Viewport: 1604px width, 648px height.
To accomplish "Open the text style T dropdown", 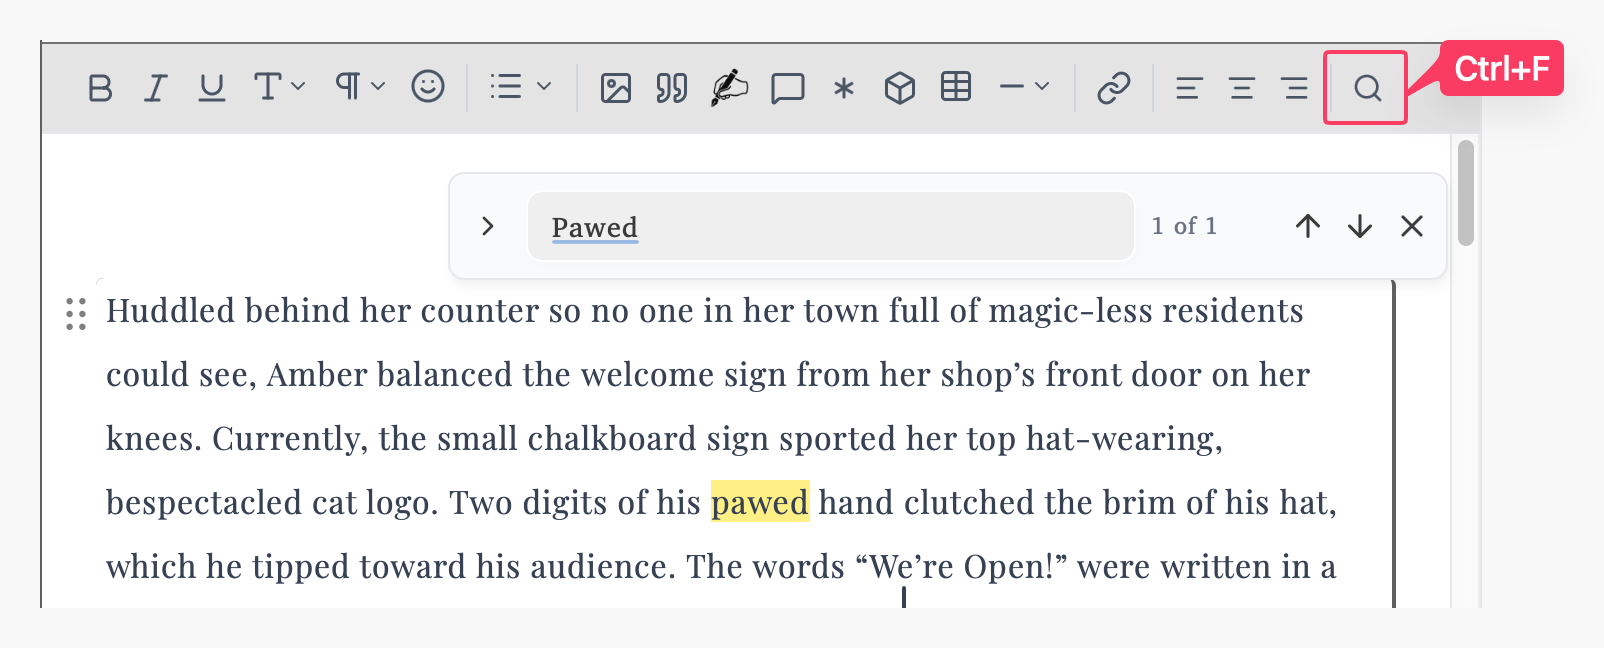I will 279,87.
